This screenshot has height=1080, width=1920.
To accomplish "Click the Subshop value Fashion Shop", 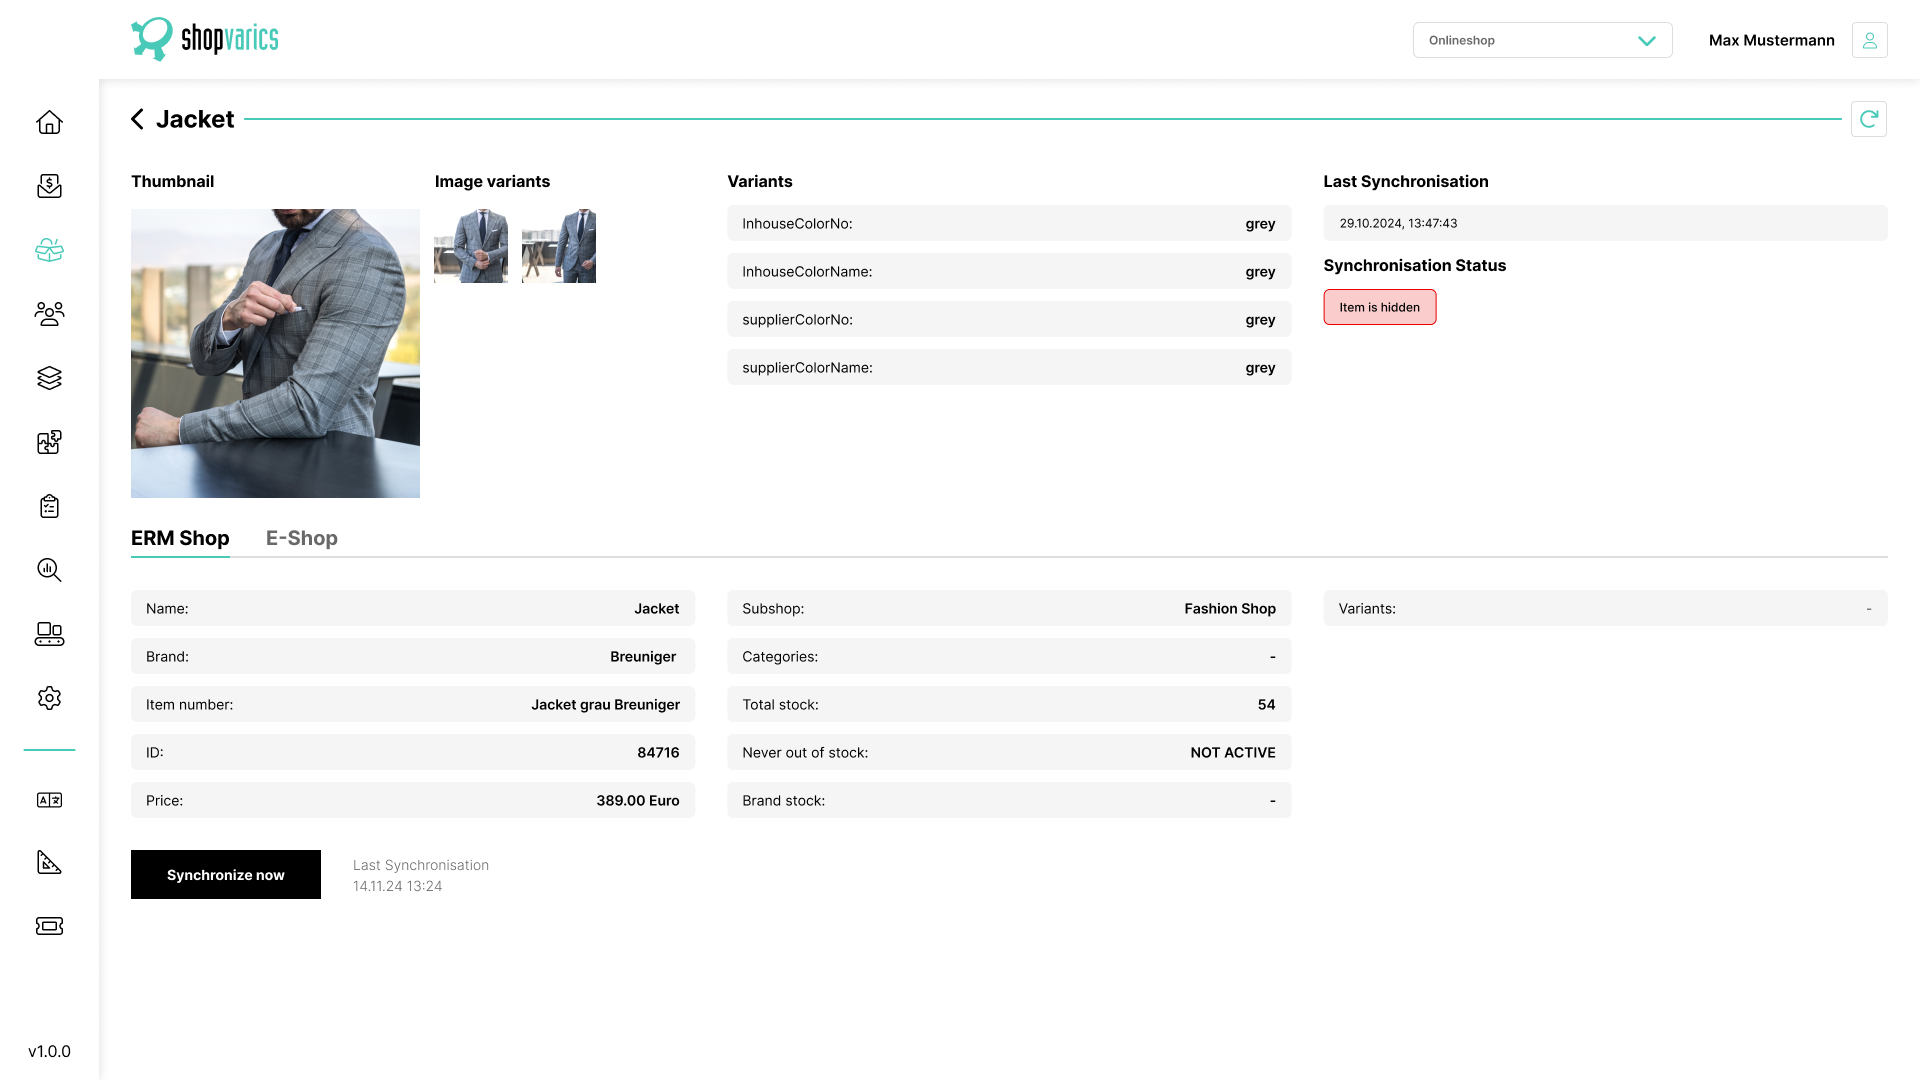I will (x=1230, y=608).
